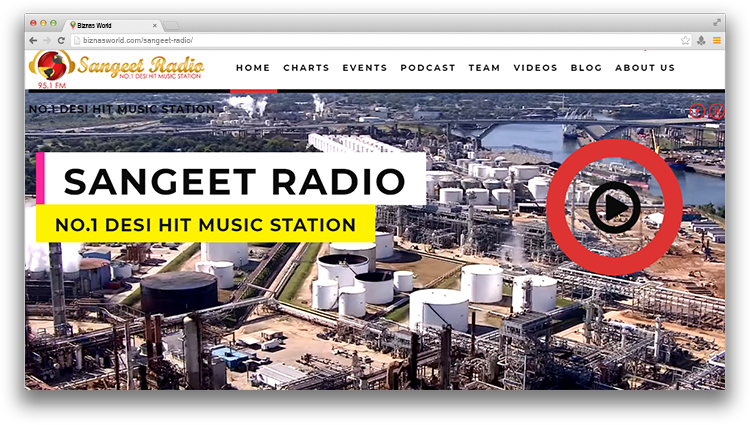The image size is (750, 425).
Task: Select the Biznas World tab
Action: click(x=113, y=25)
